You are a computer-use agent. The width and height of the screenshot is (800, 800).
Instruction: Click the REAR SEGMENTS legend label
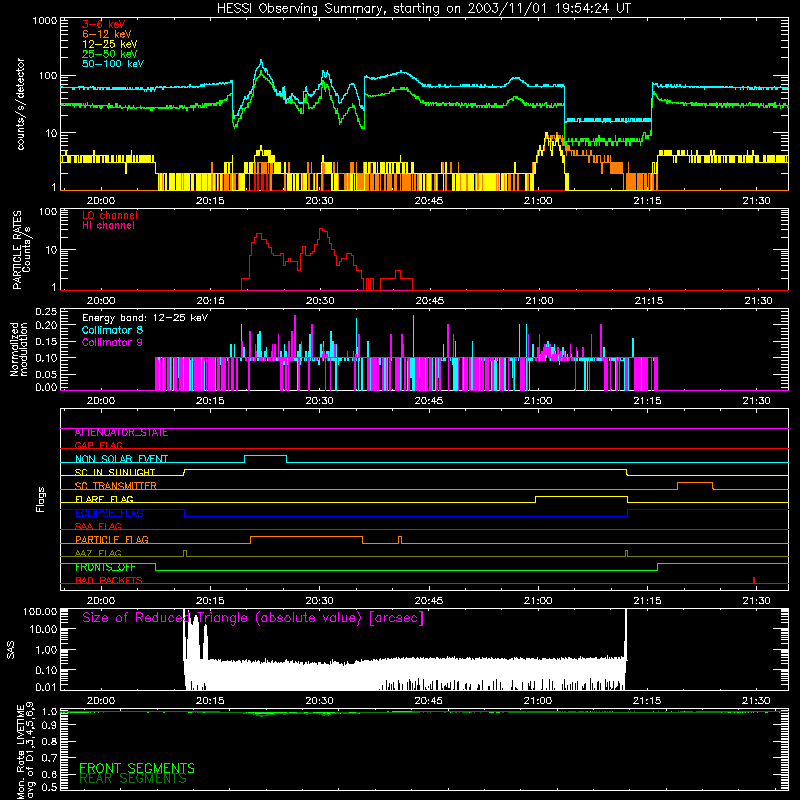tap(133, 779)
